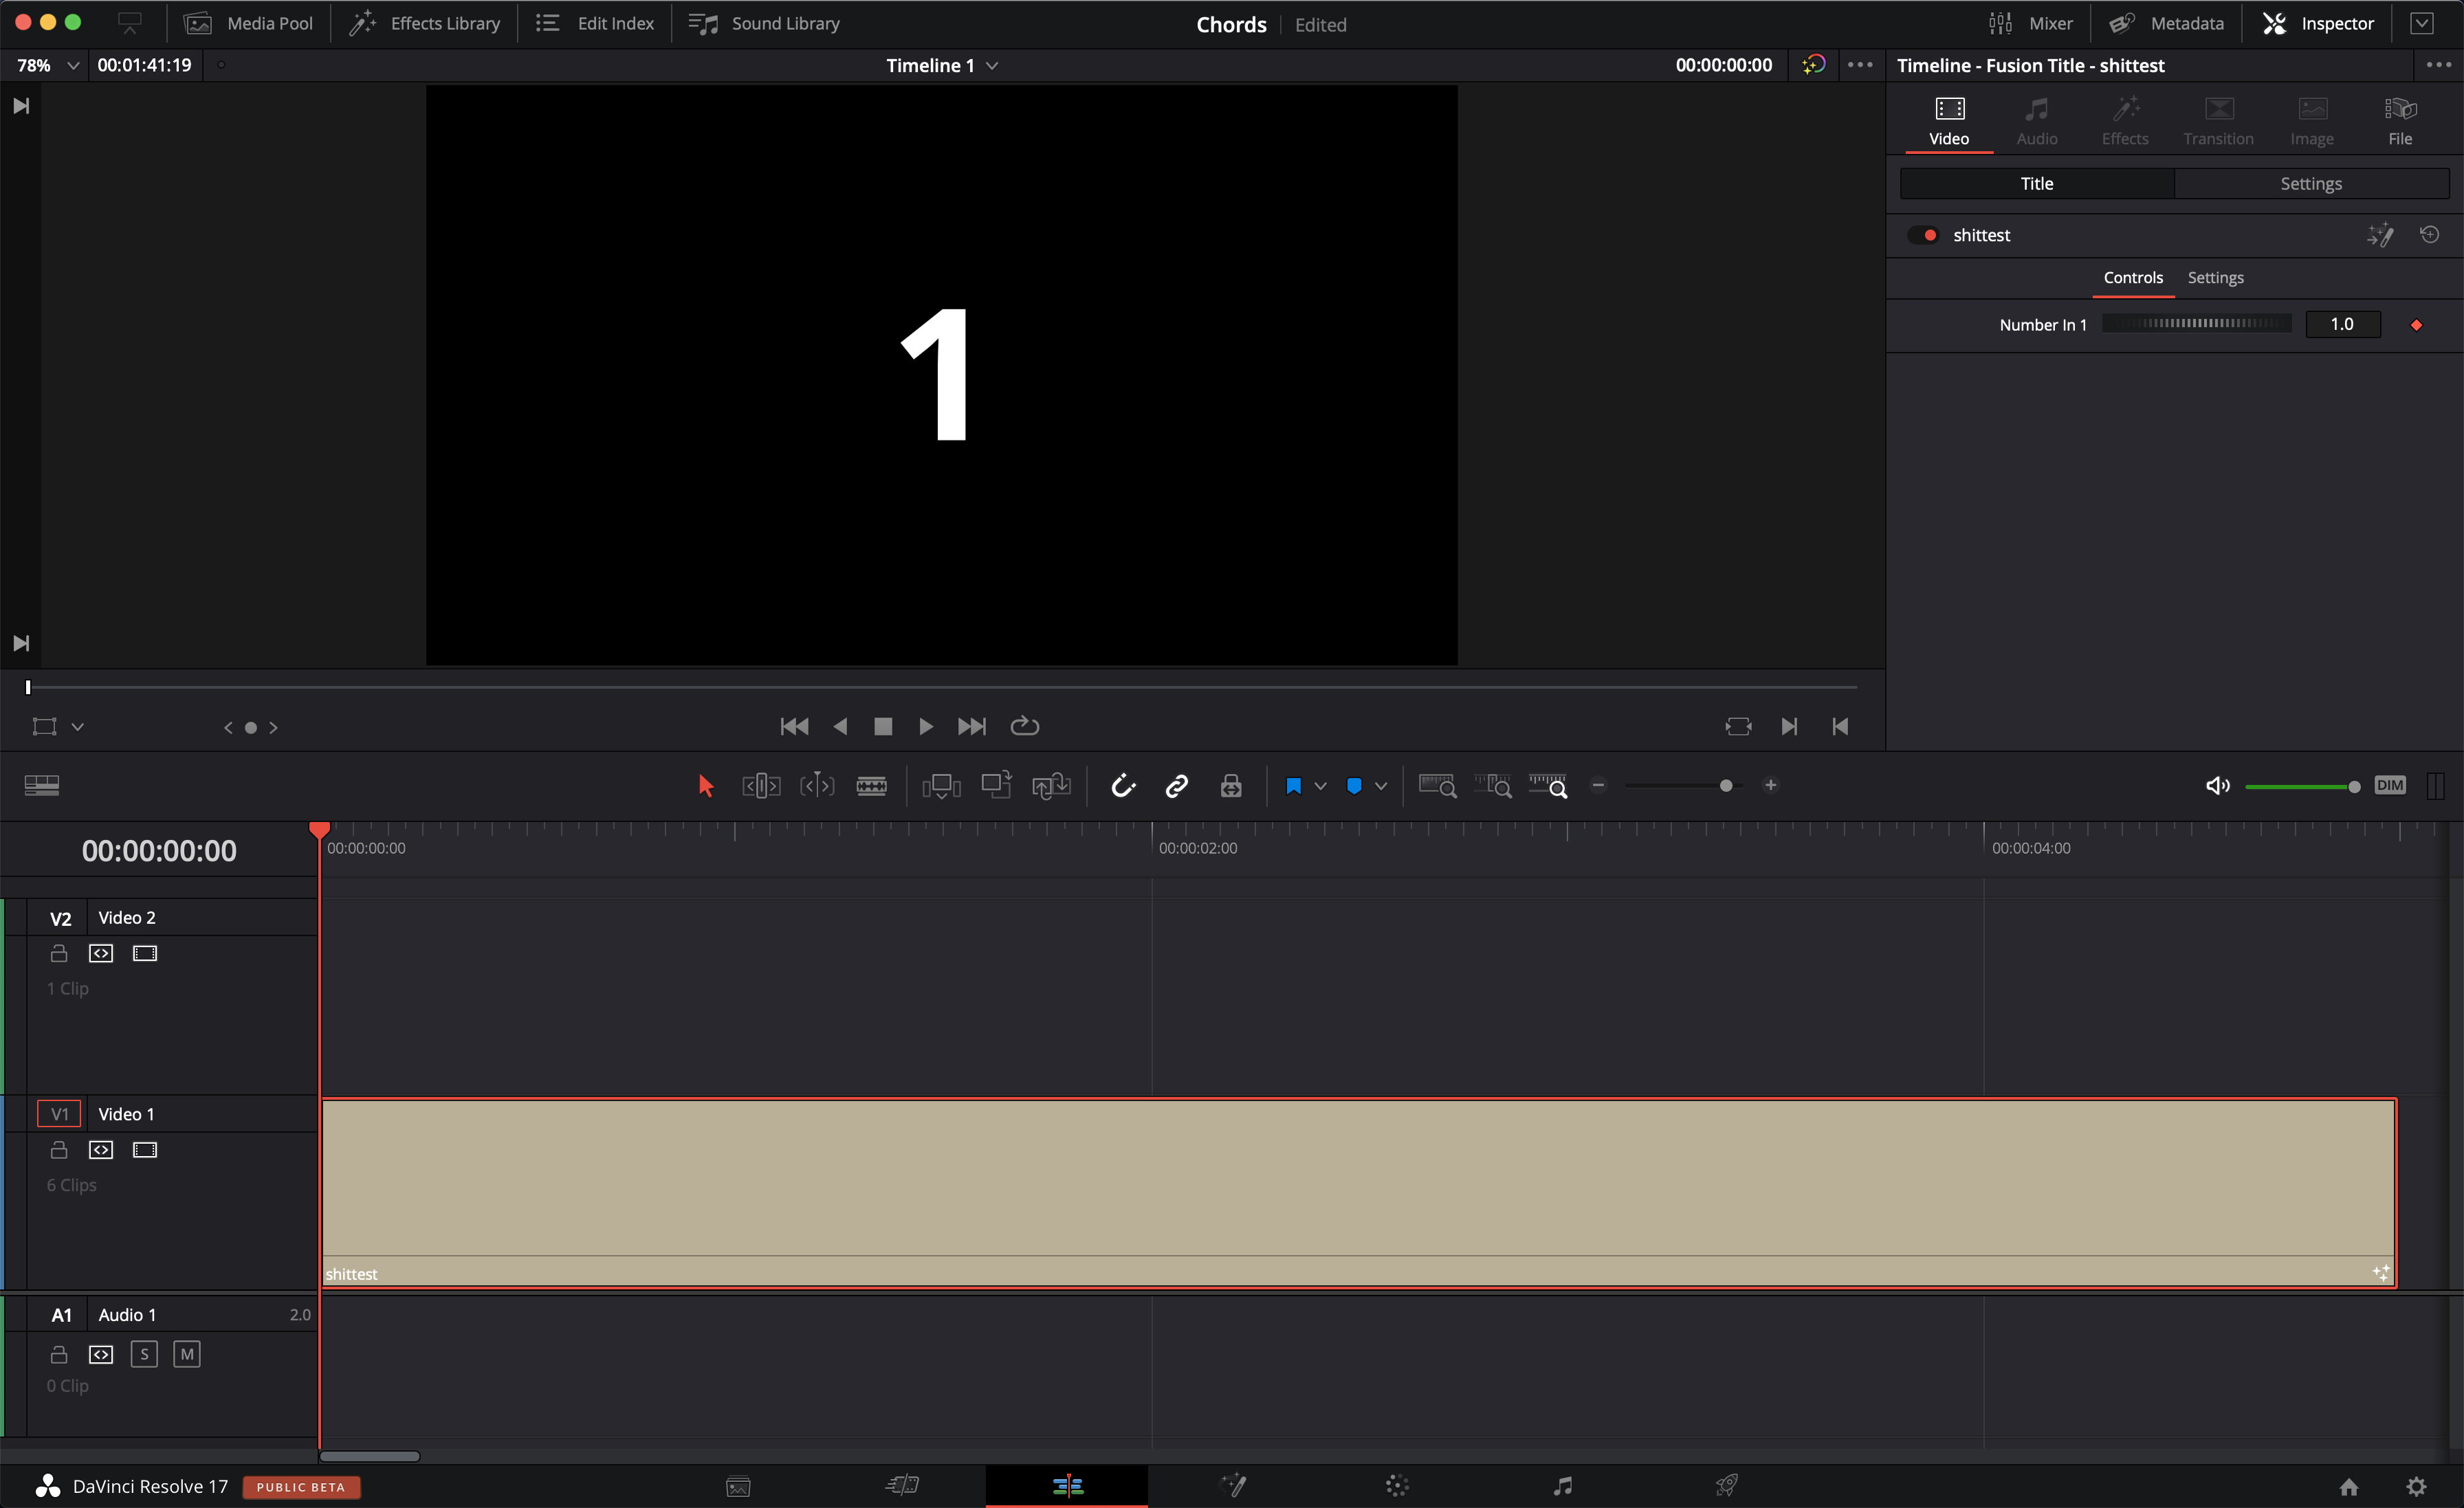Disable the Video 1 track
Screen dimensions: 2464x1508
coord(145,1150)
